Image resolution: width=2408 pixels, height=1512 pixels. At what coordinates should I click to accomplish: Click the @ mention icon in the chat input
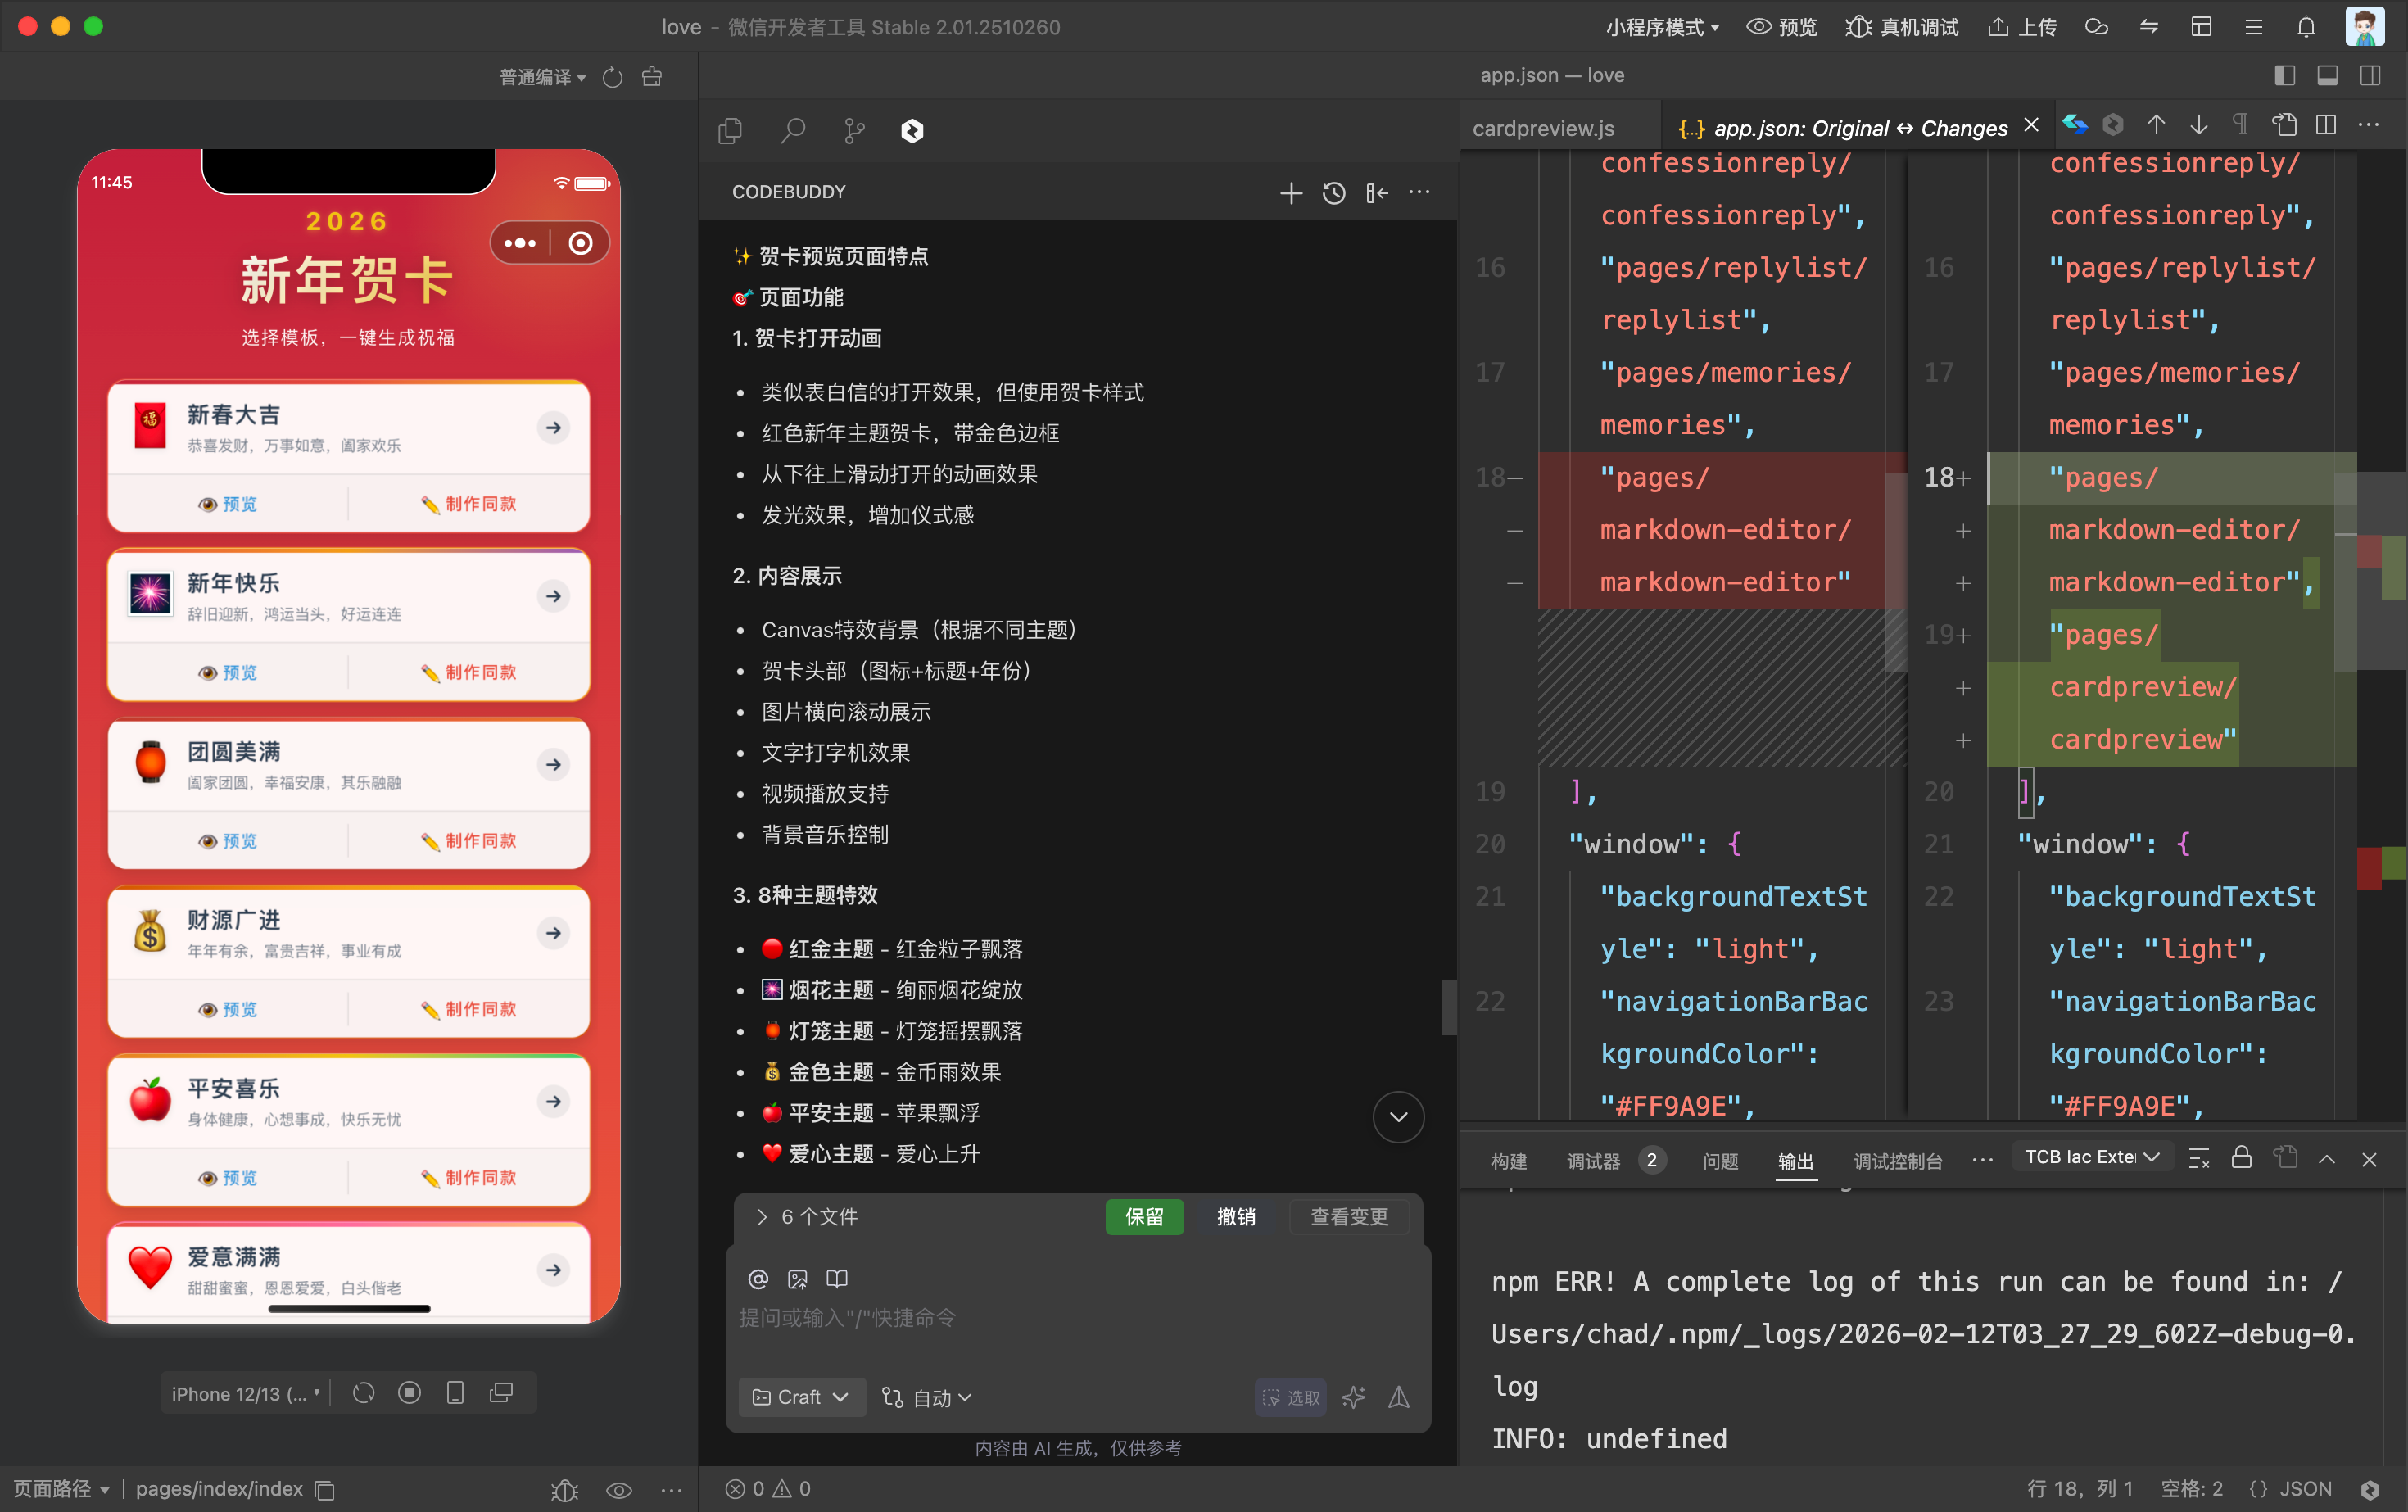[758, 1279]
